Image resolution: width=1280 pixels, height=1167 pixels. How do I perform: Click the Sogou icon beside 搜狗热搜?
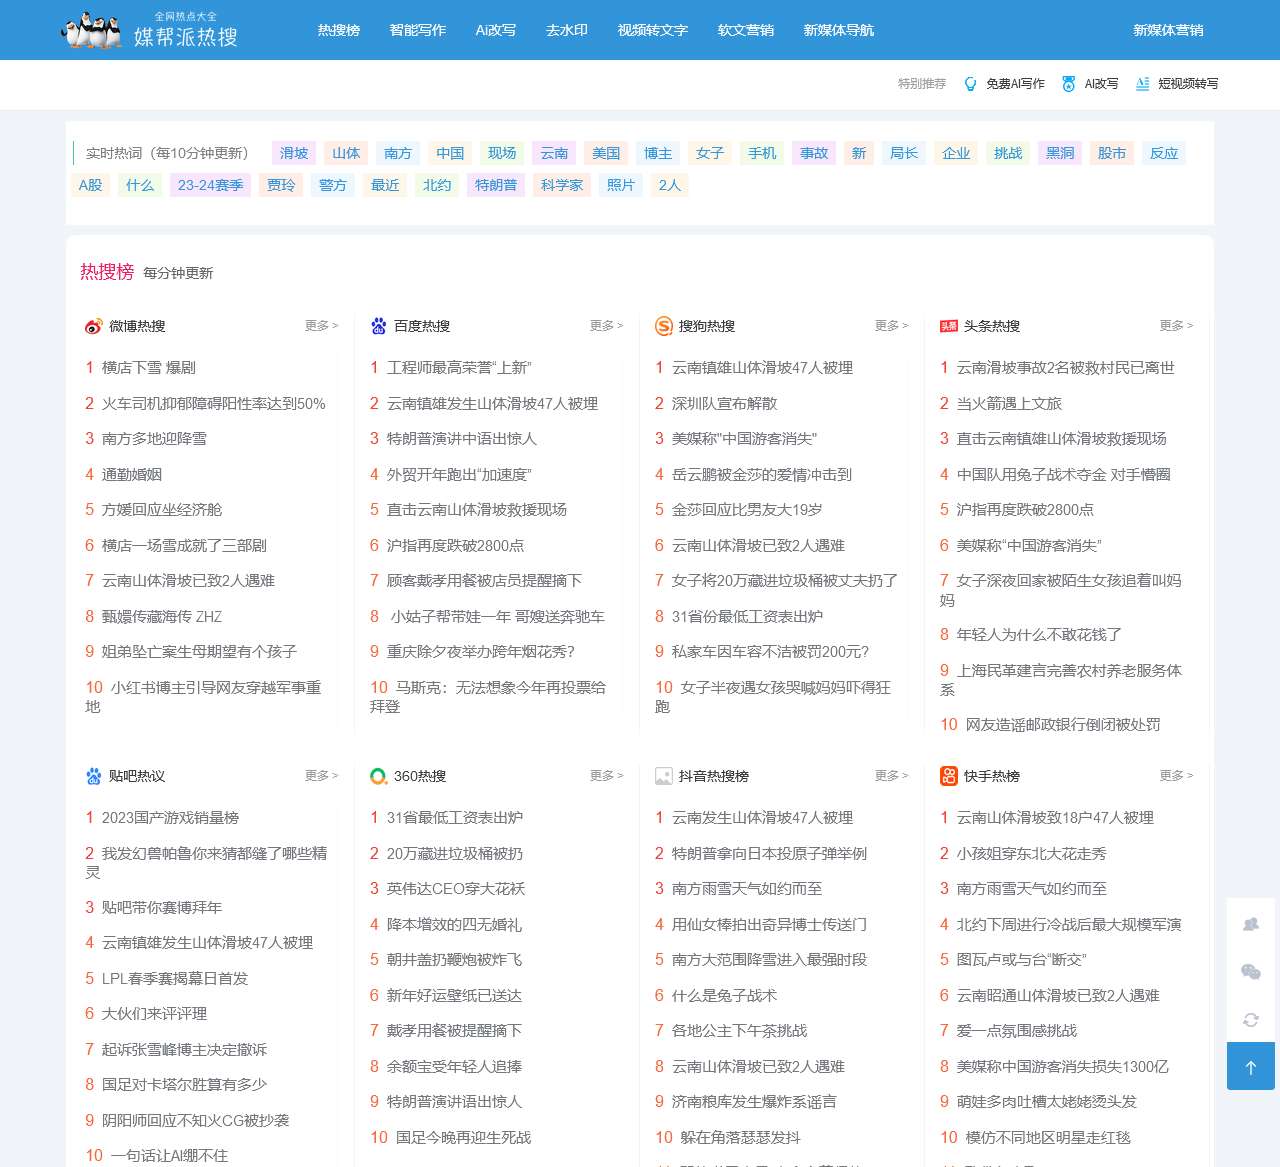click(663, 326)
